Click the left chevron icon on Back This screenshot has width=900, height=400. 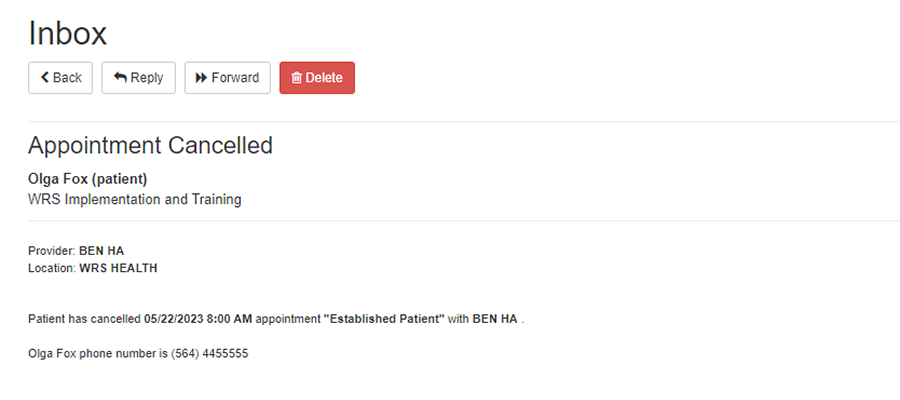45,77
